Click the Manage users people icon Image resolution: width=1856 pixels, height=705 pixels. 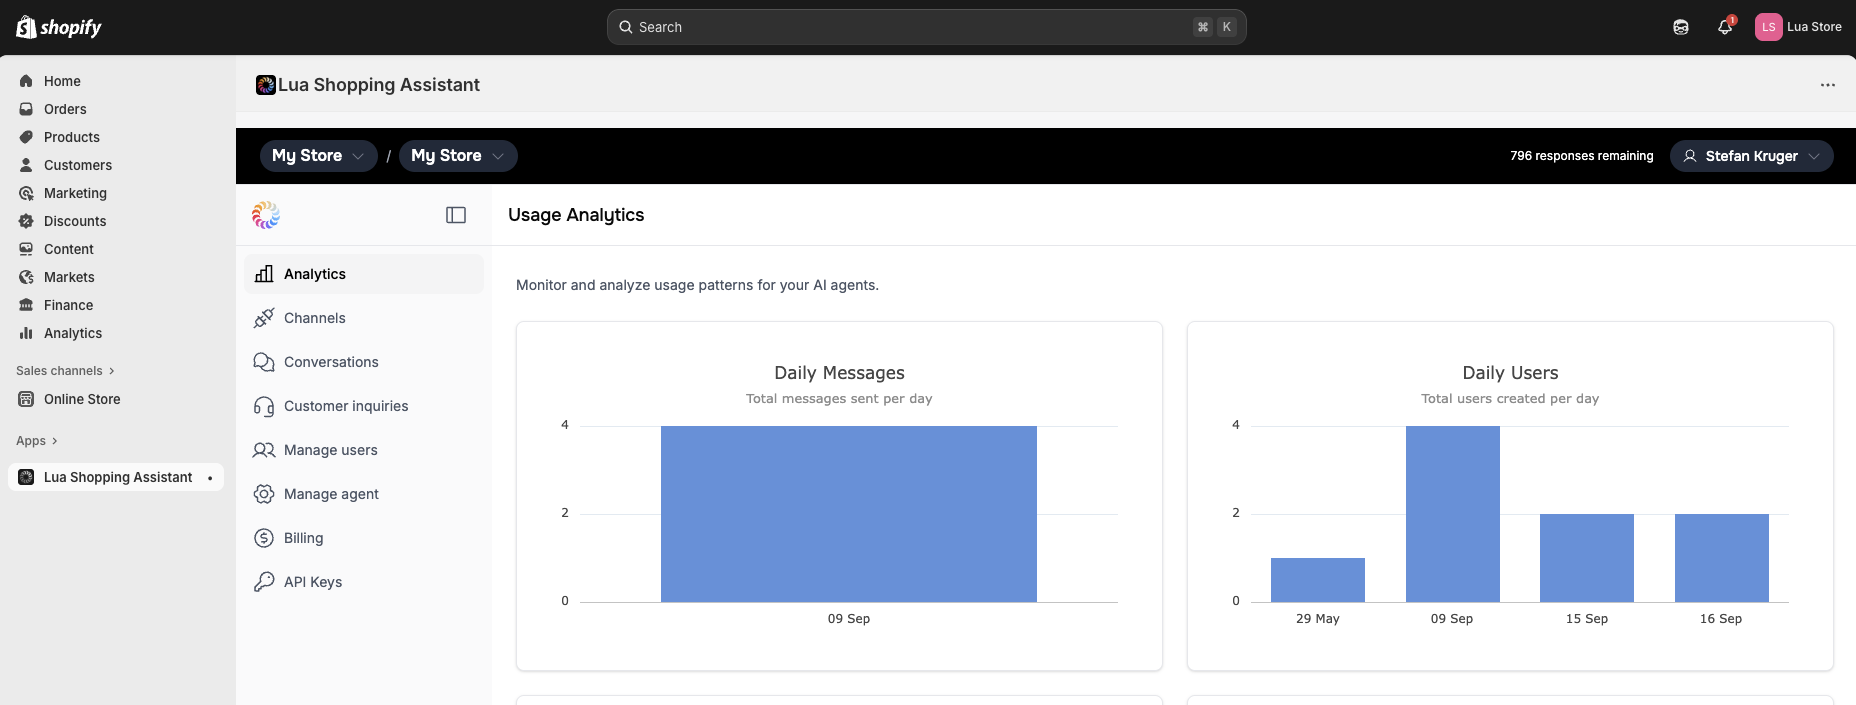click(x=264, y=450)
